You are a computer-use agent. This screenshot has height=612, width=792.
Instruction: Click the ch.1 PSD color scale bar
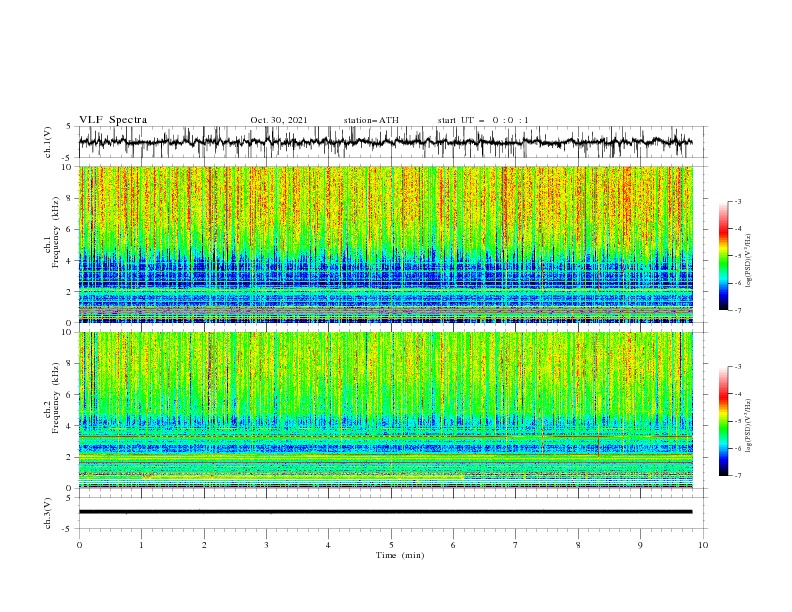pyautogui.click(x=723, y=255)
